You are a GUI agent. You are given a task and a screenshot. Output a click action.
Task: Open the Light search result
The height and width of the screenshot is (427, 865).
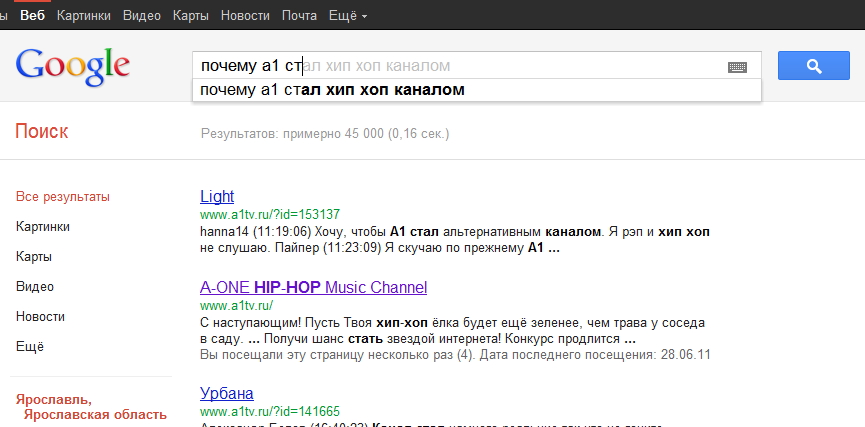coord(217,196)
